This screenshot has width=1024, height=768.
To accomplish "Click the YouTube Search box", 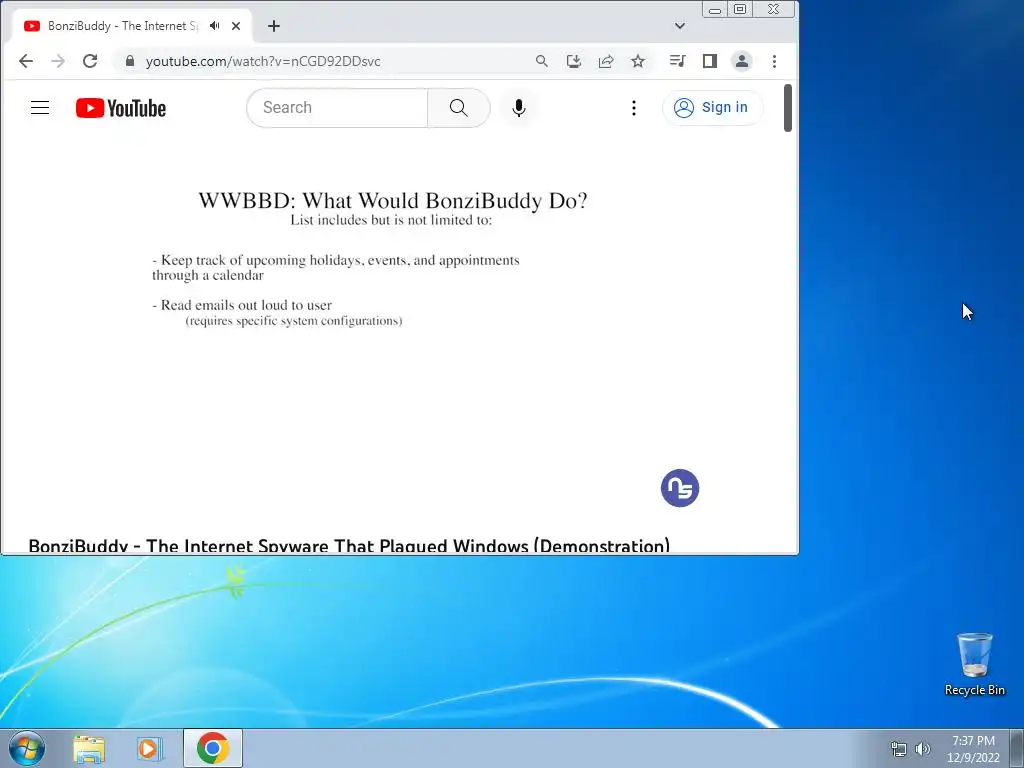I will (x=337, y=108).
